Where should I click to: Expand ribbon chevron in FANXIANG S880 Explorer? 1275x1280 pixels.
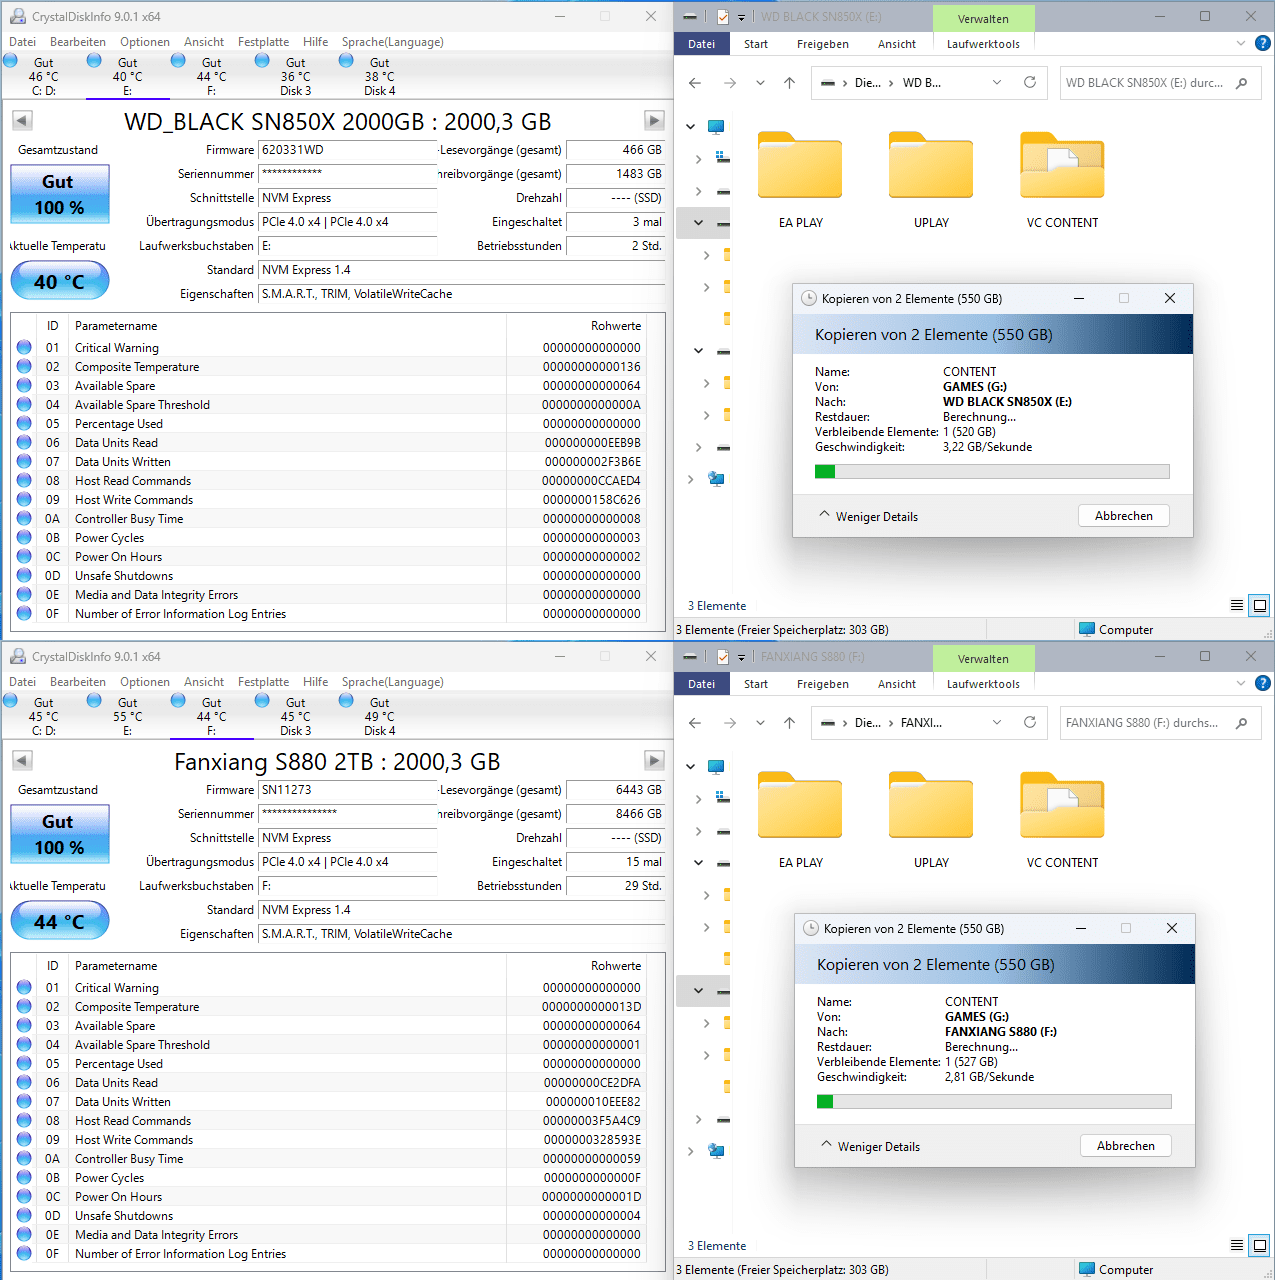click(x=1241, y=683)
